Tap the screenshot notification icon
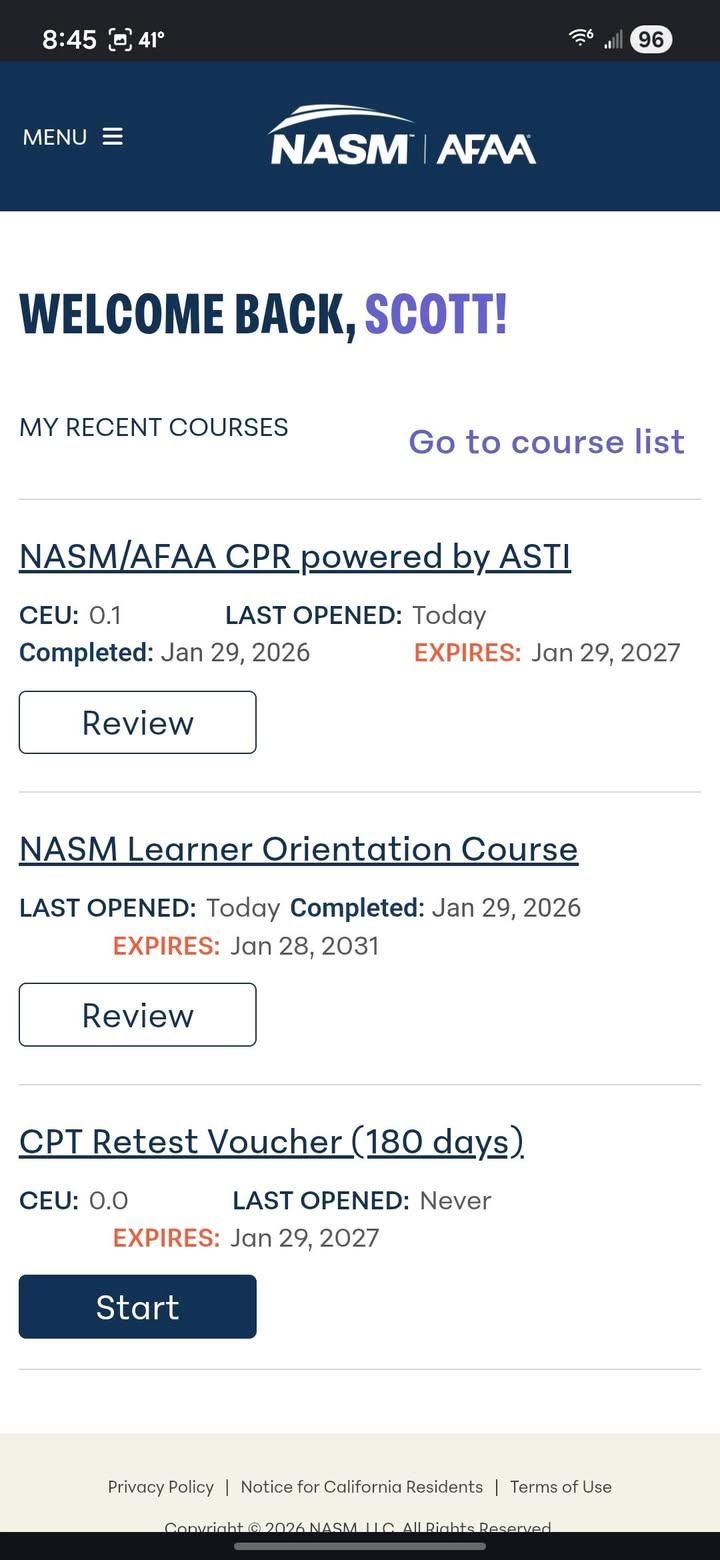Image resolution: width=720 pixels, height=1560 pixels. [120, 40]
